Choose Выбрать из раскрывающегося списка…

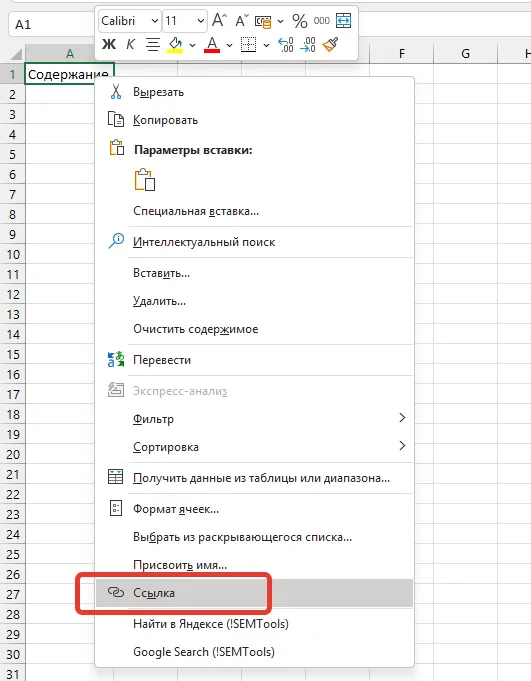[x=254, y=537]
